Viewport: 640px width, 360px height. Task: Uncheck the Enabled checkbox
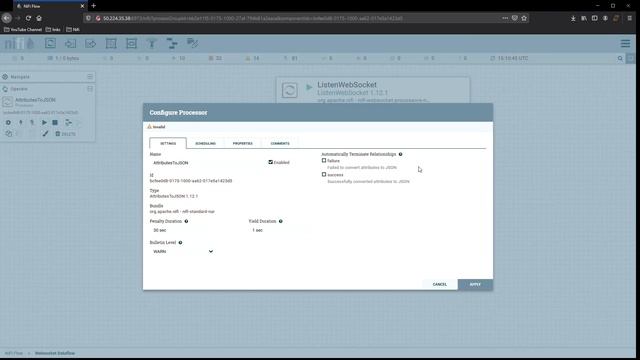click(x=270, y=162)
